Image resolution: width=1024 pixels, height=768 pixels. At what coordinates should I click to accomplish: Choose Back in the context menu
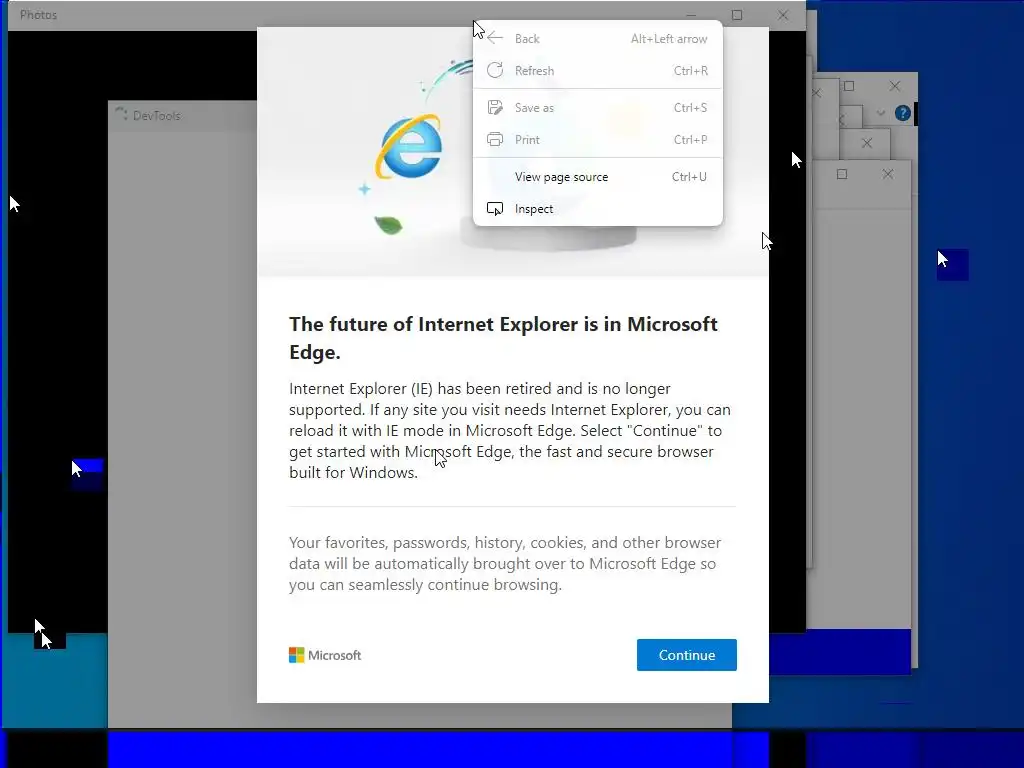(597, 39)
